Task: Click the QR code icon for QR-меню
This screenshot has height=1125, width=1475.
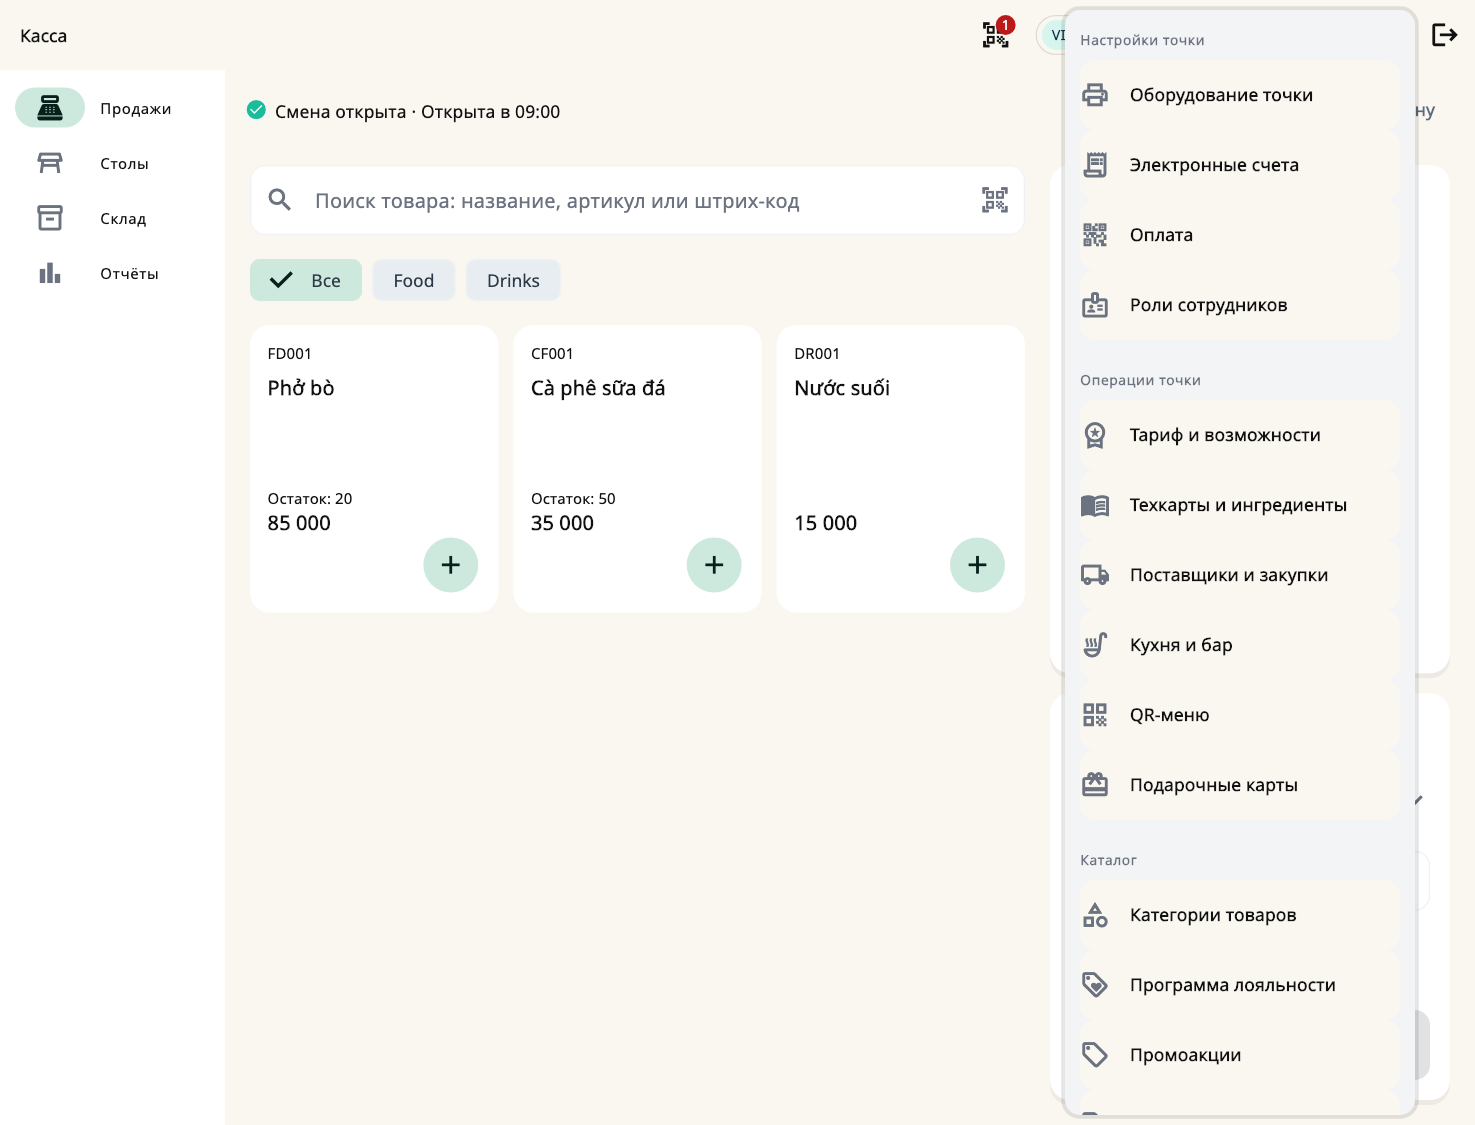Action: click(1095, 715)
